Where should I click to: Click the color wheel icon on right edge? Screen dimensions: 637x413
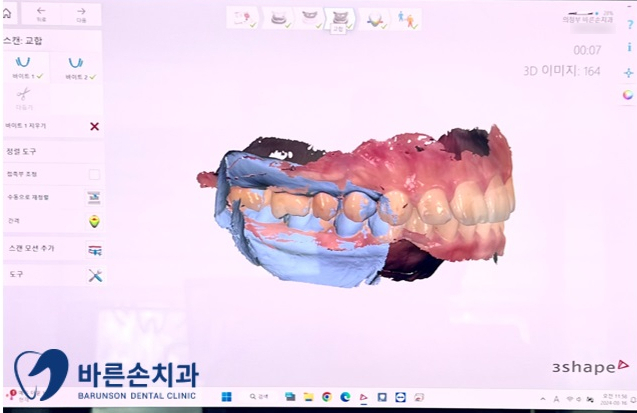[x=628, y=95]
